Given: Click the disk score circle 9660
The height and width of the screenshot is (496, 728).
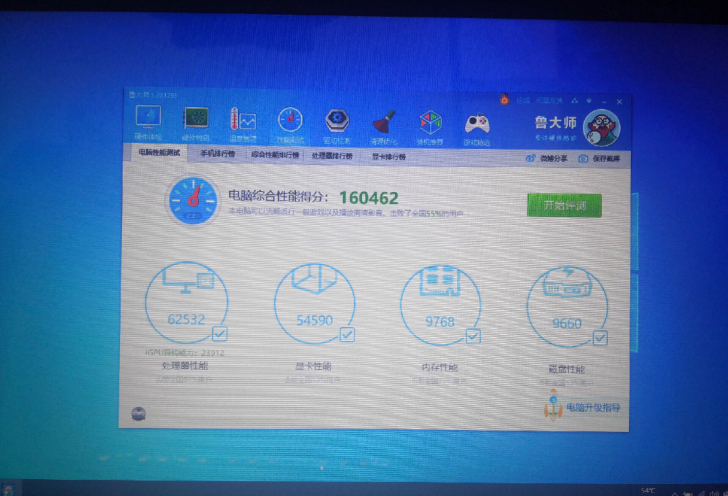Looking at the screenshot, I should [x=567, y=307].
